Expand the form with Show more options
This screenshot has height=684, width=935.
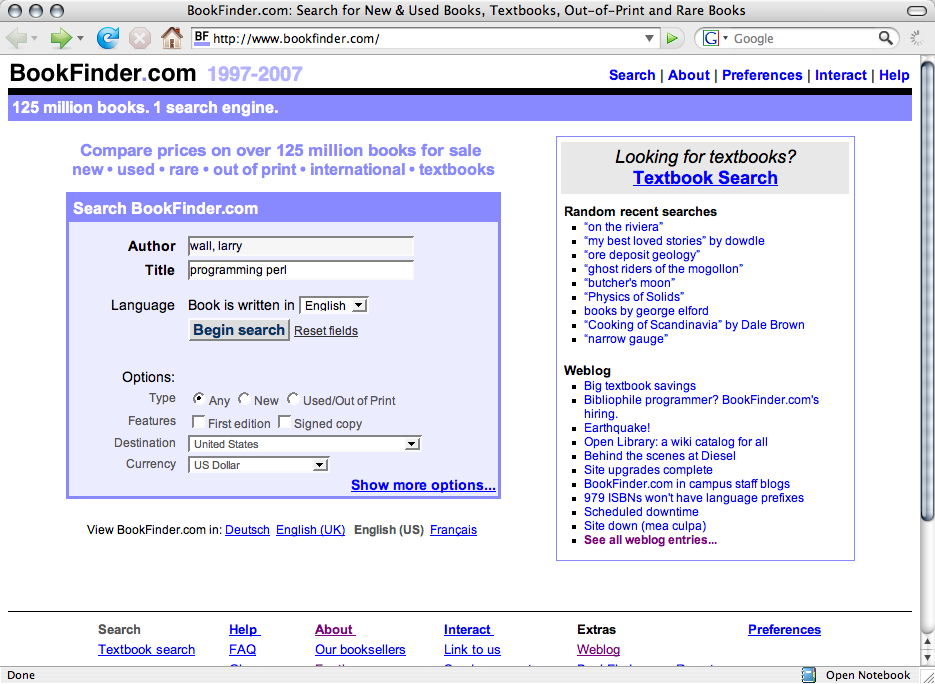423,485
